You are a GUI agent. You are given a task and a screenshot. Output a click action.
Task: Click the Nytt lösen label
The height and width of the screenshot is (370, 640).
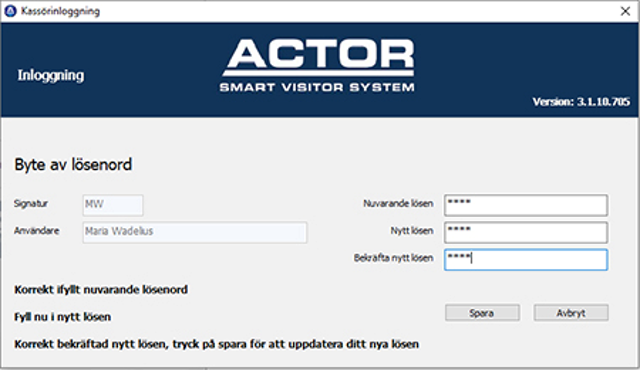(x=411, y=231)
